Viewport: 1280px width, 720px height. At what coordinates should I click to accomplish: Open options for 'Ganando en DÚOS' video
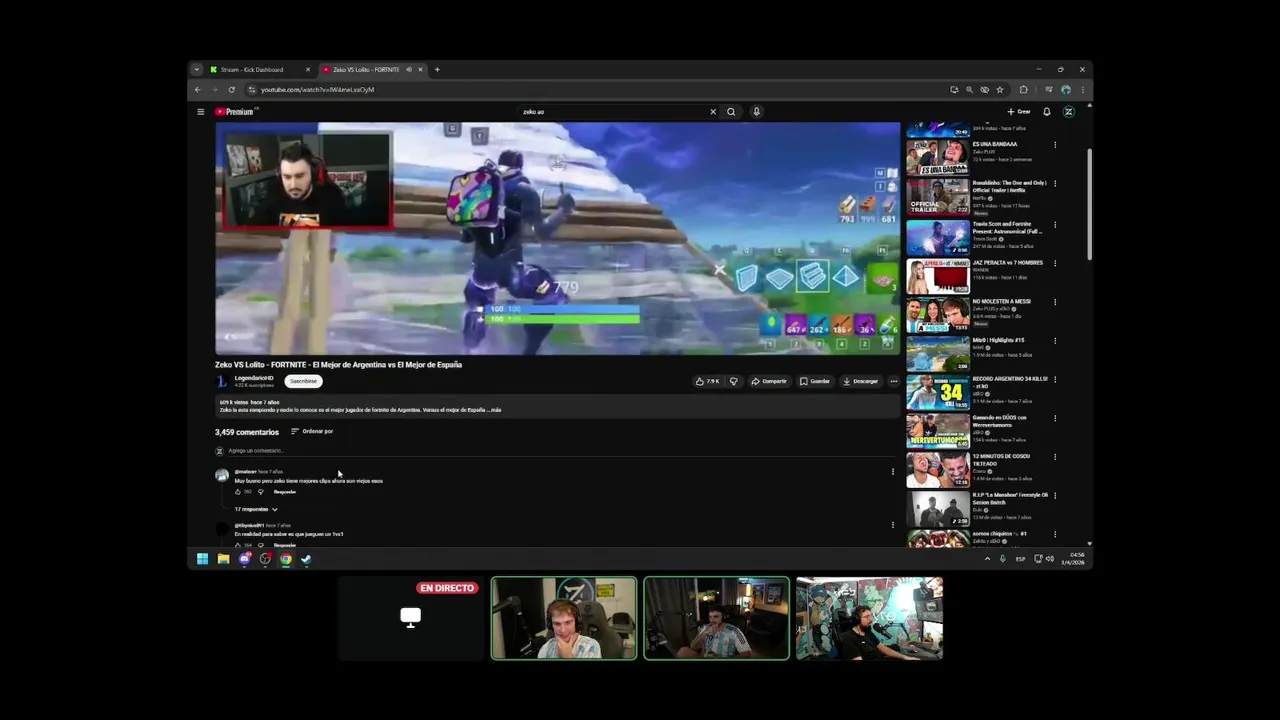[x=1055, y=418]
